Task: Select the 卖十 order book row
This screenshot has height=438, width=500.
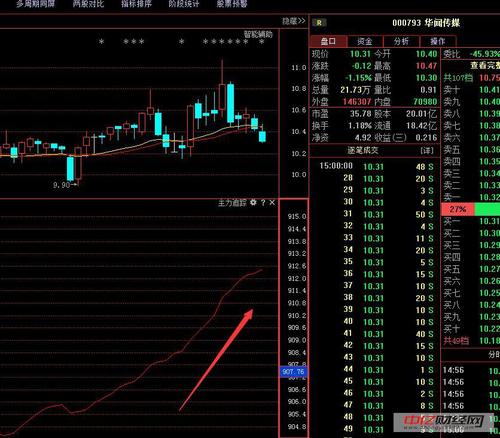Action: (471, 90)
